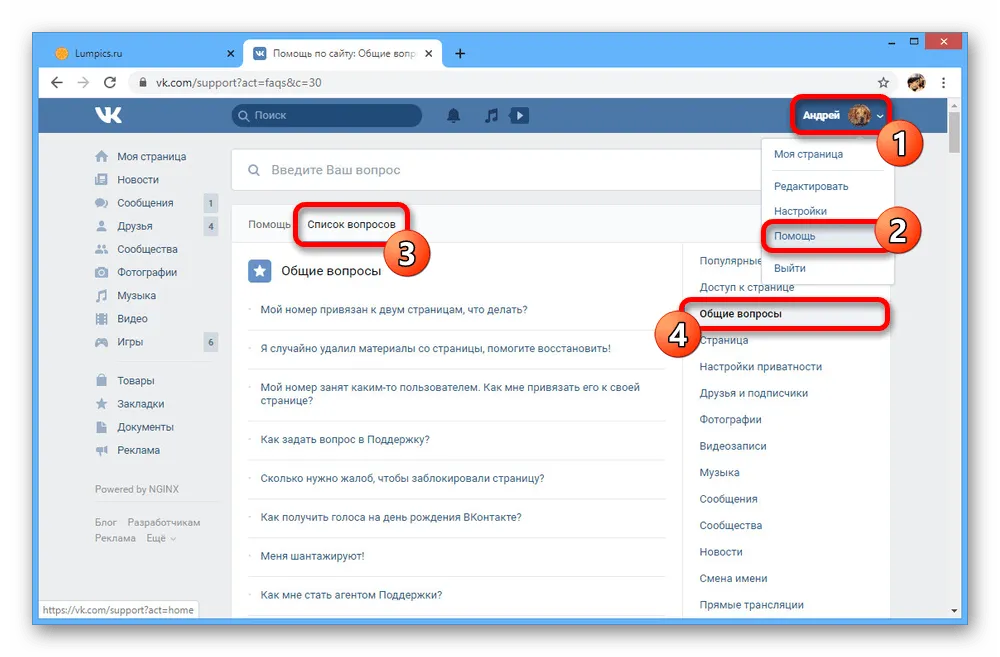Bookmark page with the star icon
Viewport: 1000px width, 657px height.
pos(883,82)
